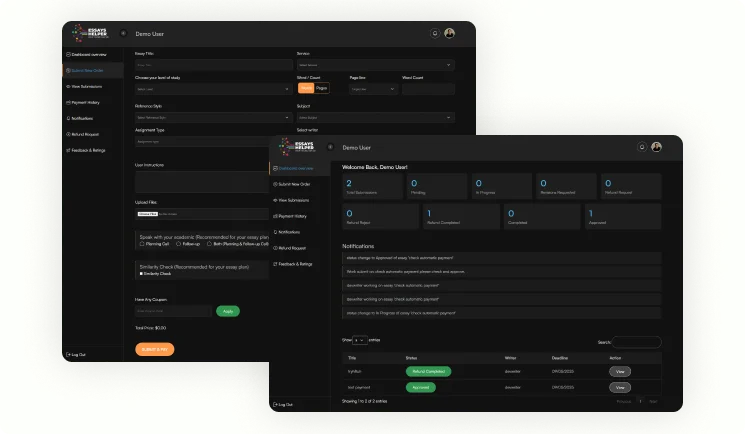Open Payment History in the front window sidebar
The image size is (745, 434).
(292, 216)
